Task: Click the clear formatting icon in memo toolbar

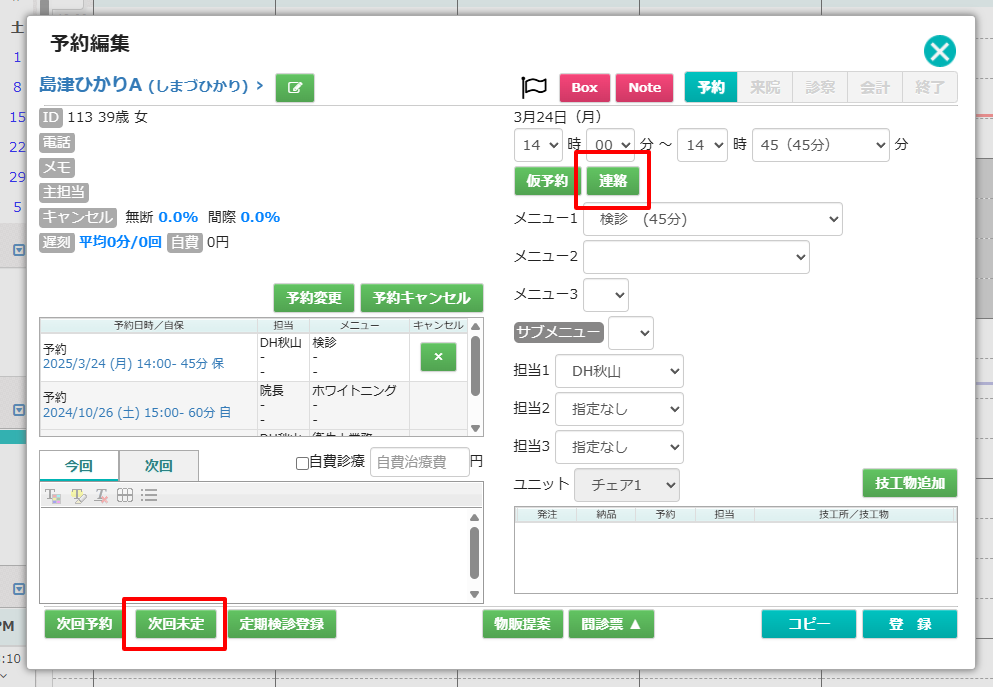Action: tap(102, 495)
